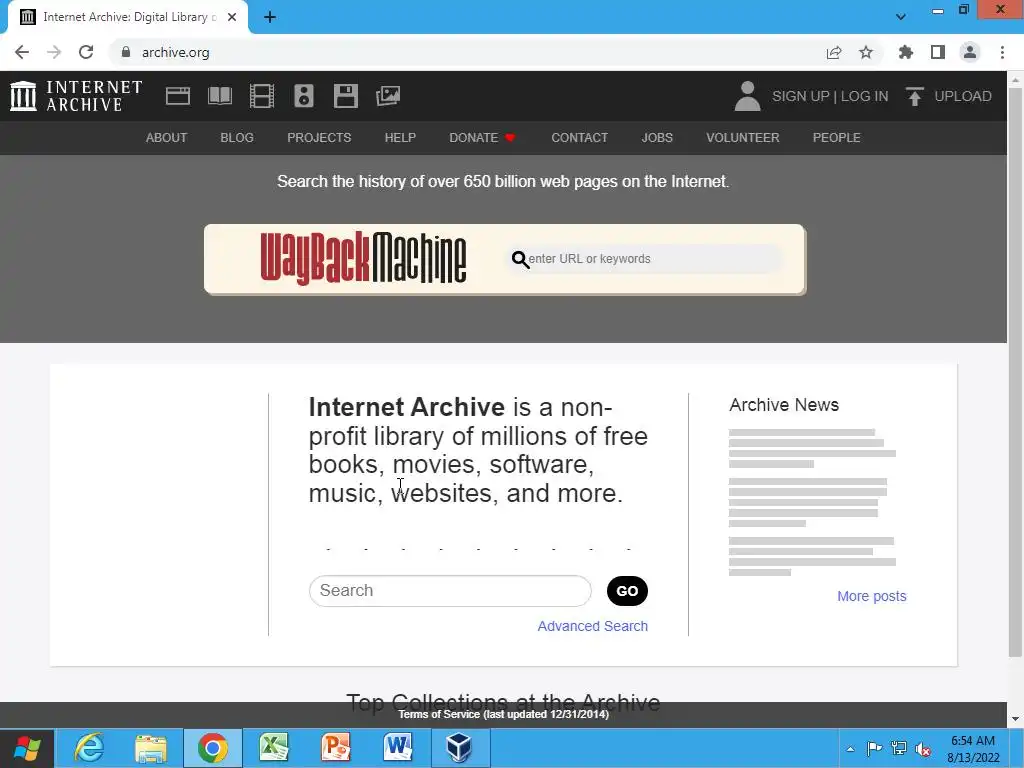Click the user avatar icon
This screenshot has height=768, width=1024.
coord(747,96)
